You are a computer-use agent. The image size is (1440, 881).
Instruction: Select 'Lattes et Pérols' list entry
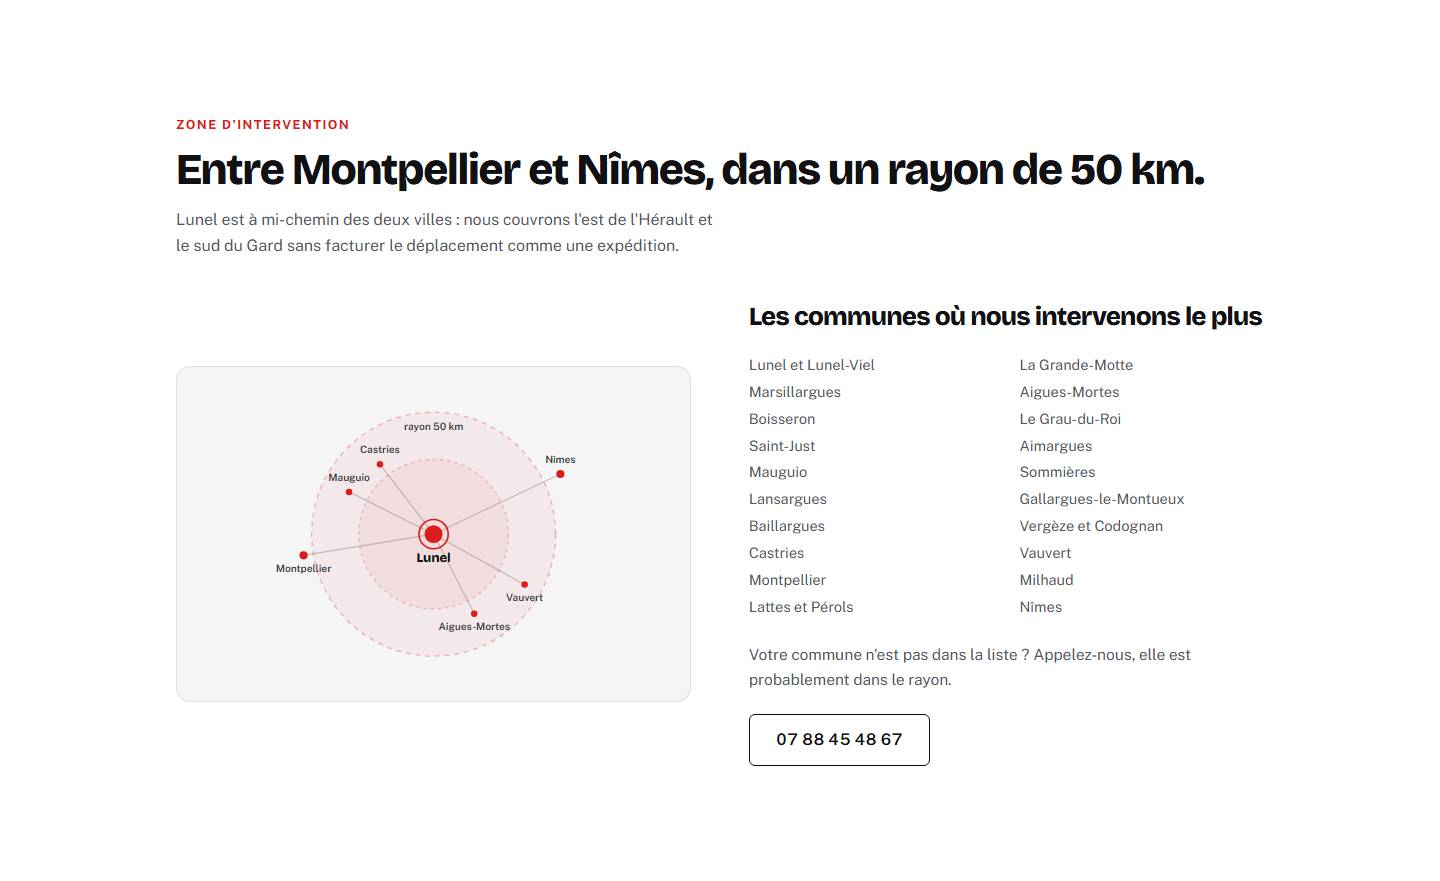(801, 607)
